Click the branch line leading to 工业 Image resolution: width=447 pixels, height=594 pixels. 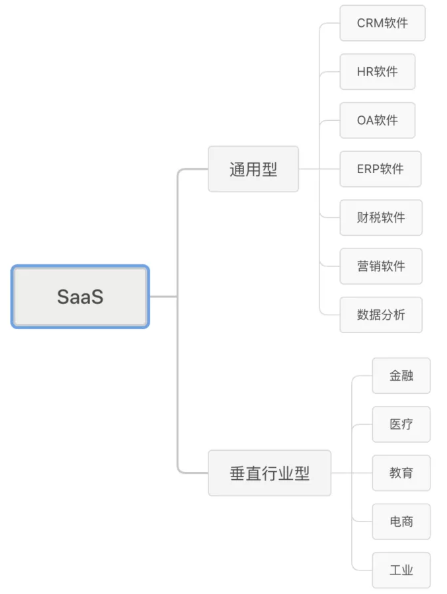(x=362, y=569)
